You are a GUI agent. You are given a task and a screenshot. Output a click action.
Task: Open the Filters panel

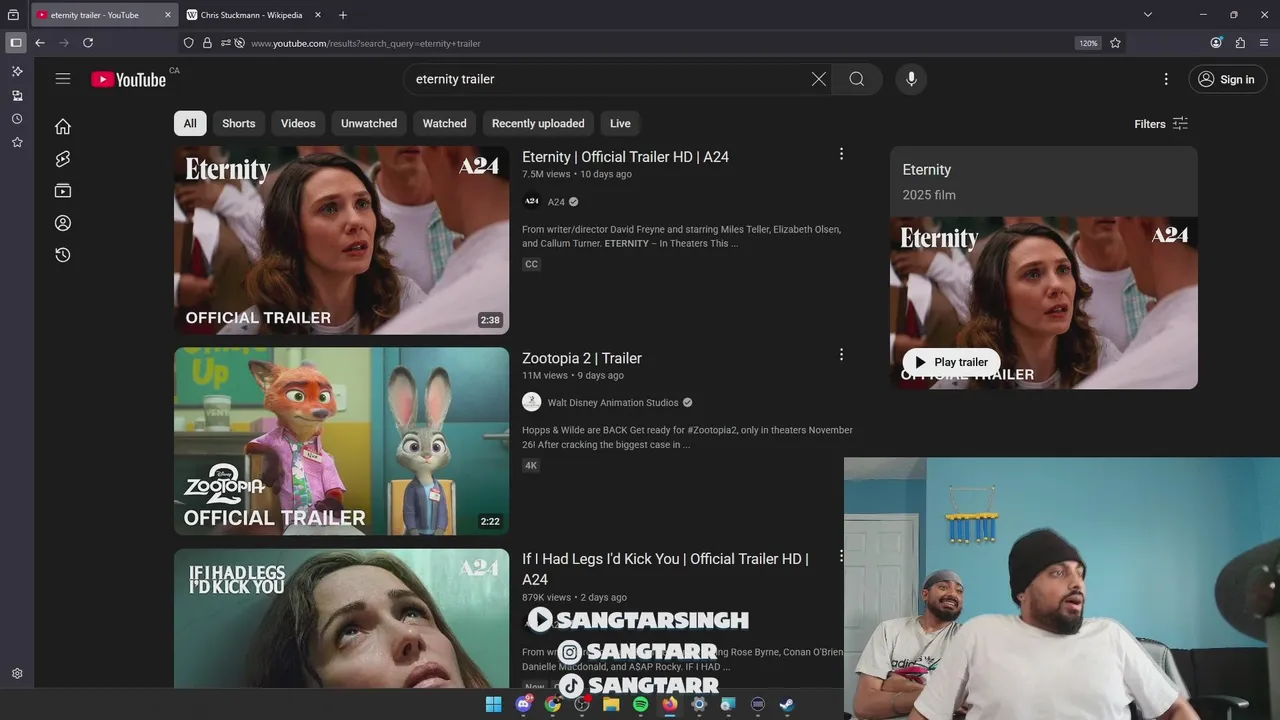[x=1161, y=124]
